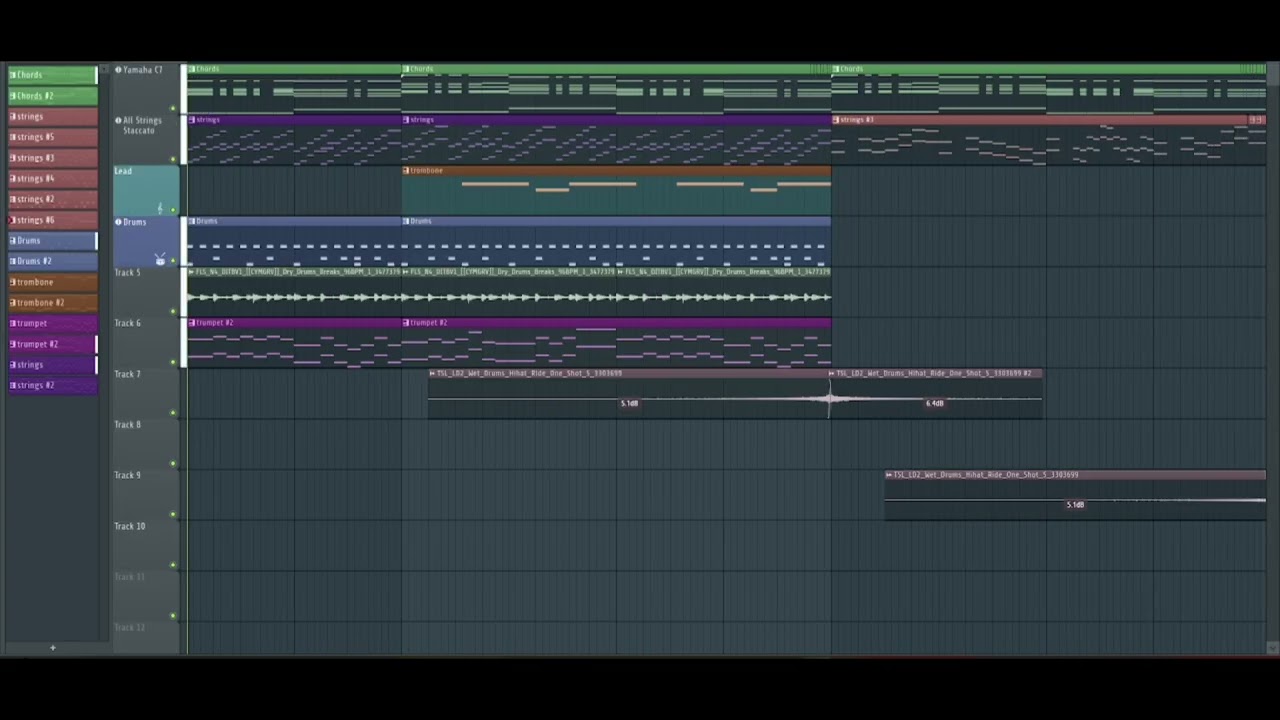Open the menu of the Hihat Ride clip on Track 9
The height and width of the screenshot is (720, 1280).
889,475
